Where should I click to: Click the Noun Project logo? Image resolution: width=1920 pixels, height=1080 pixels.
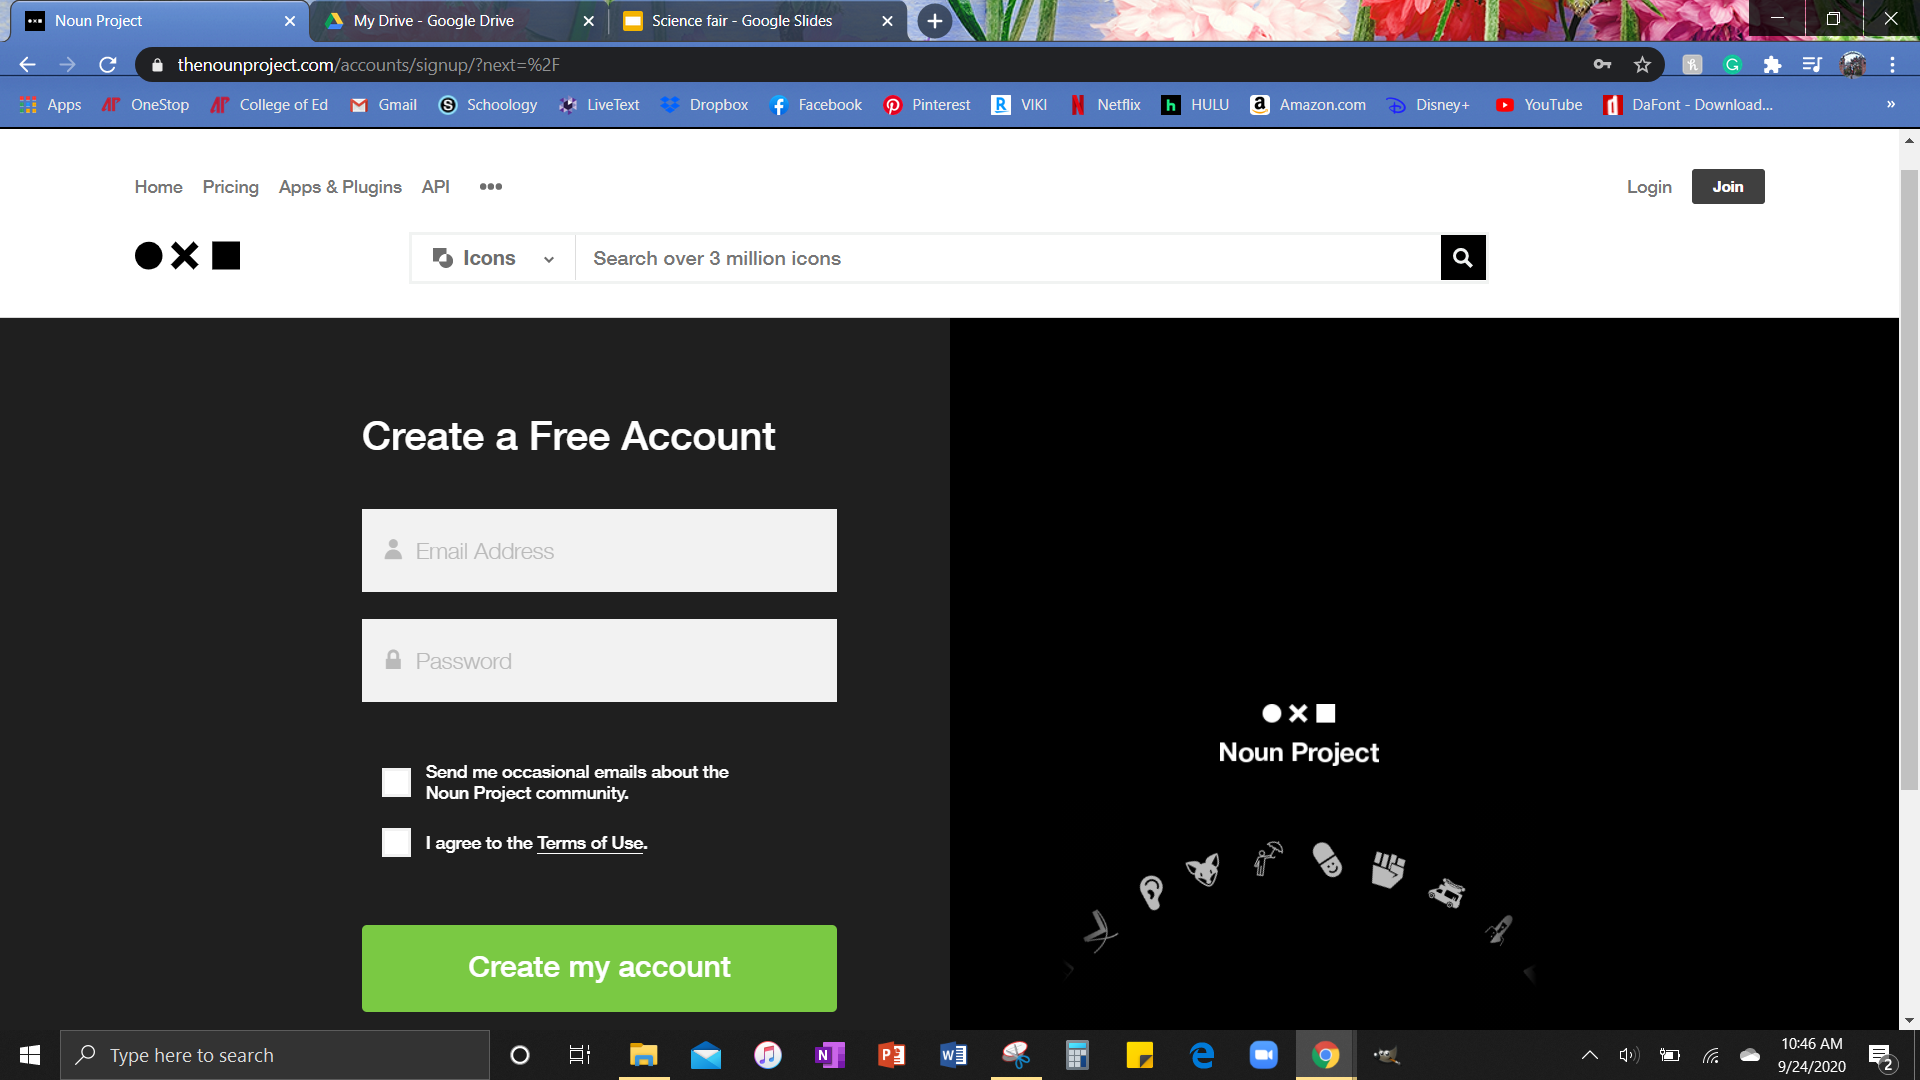pyautogui.click(x=186, y=255)
